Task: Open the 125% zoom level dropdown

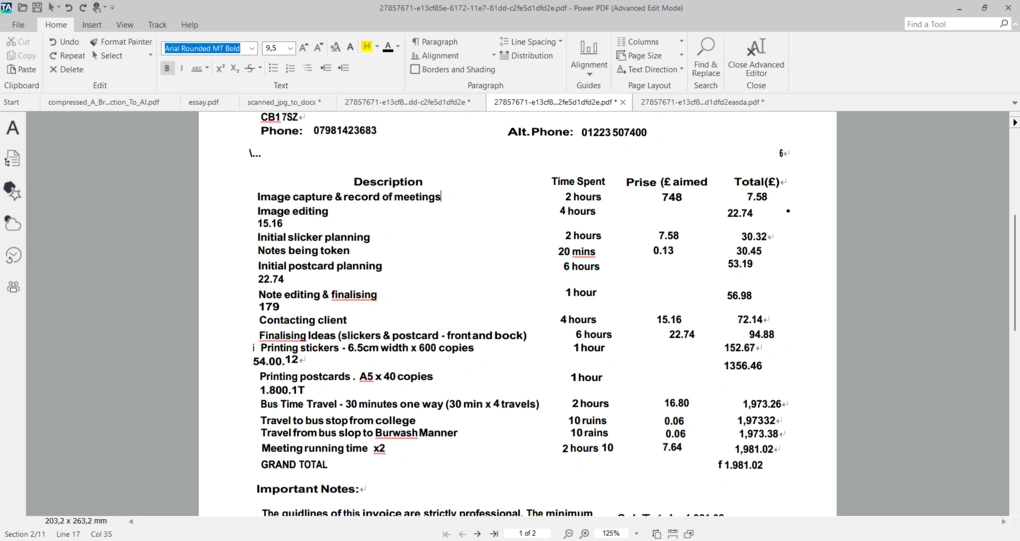Action: click(x=636, y=534)
